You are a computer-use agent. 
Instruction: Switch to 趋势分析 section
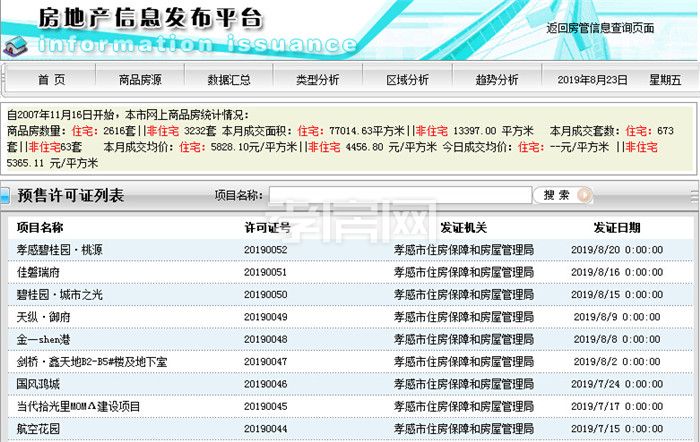(496, 80)
